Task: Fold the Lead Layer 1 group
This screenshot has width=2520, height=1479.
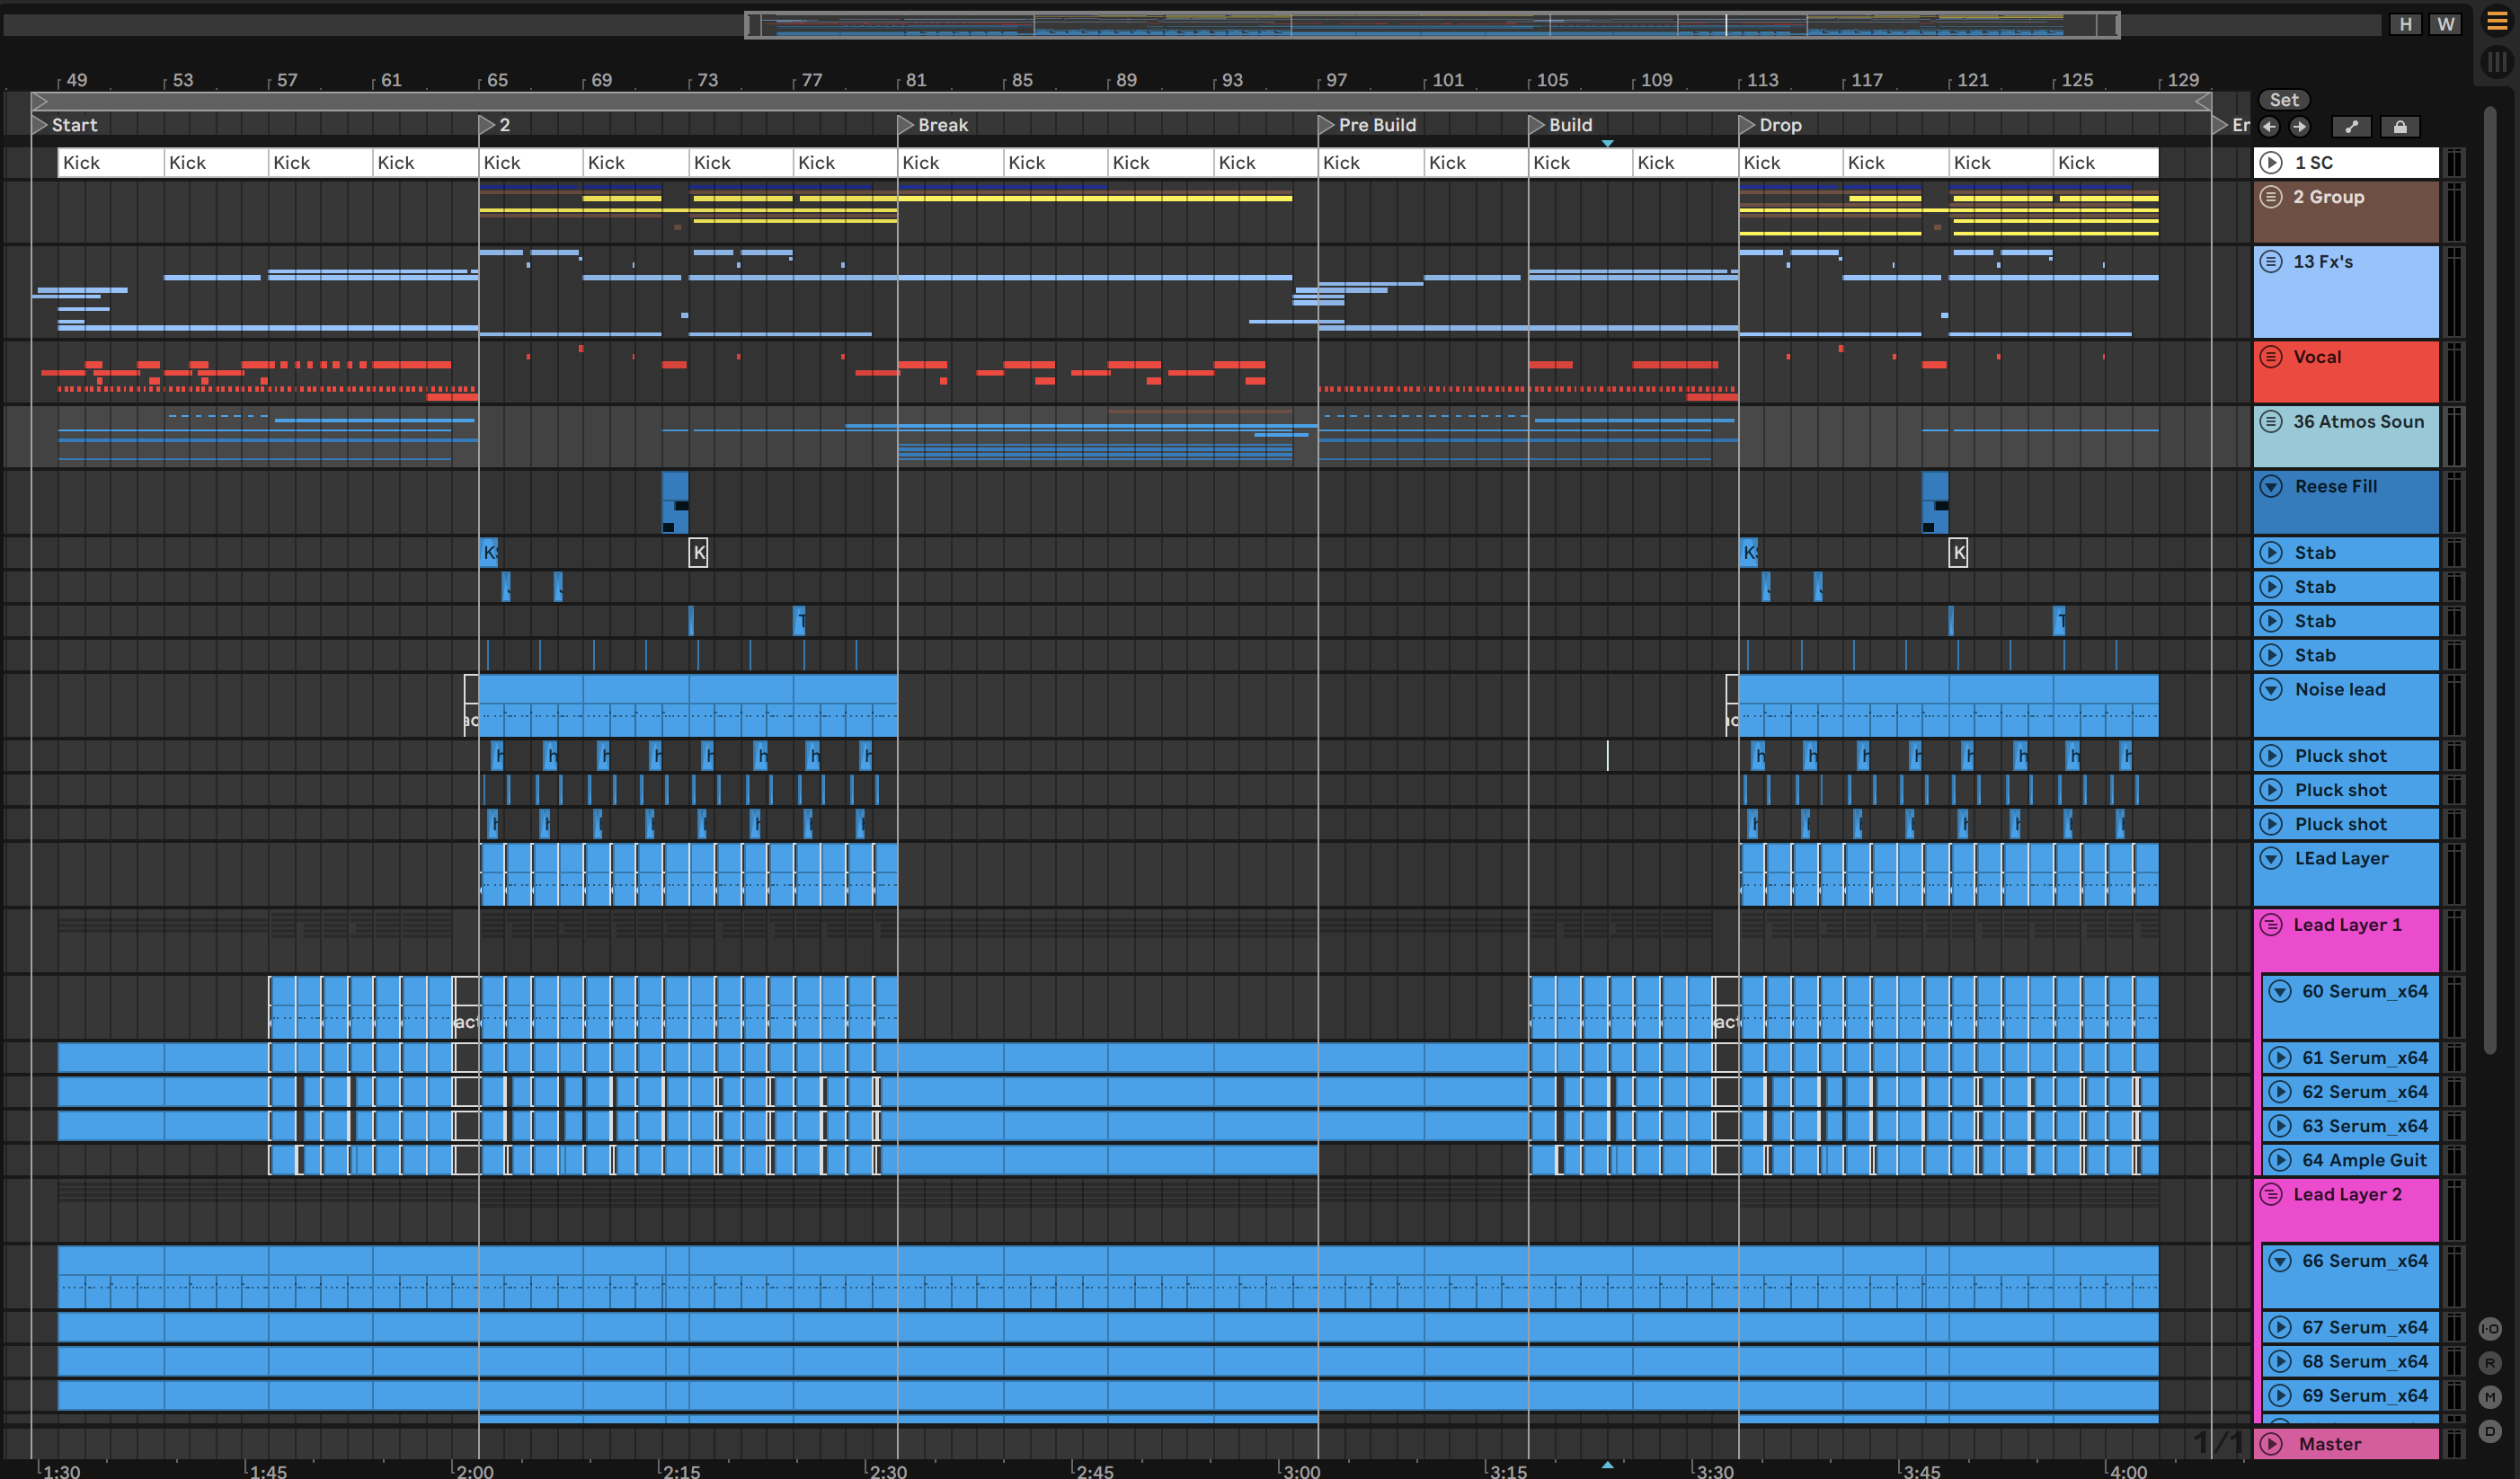Action: (x=2271, y=925)
